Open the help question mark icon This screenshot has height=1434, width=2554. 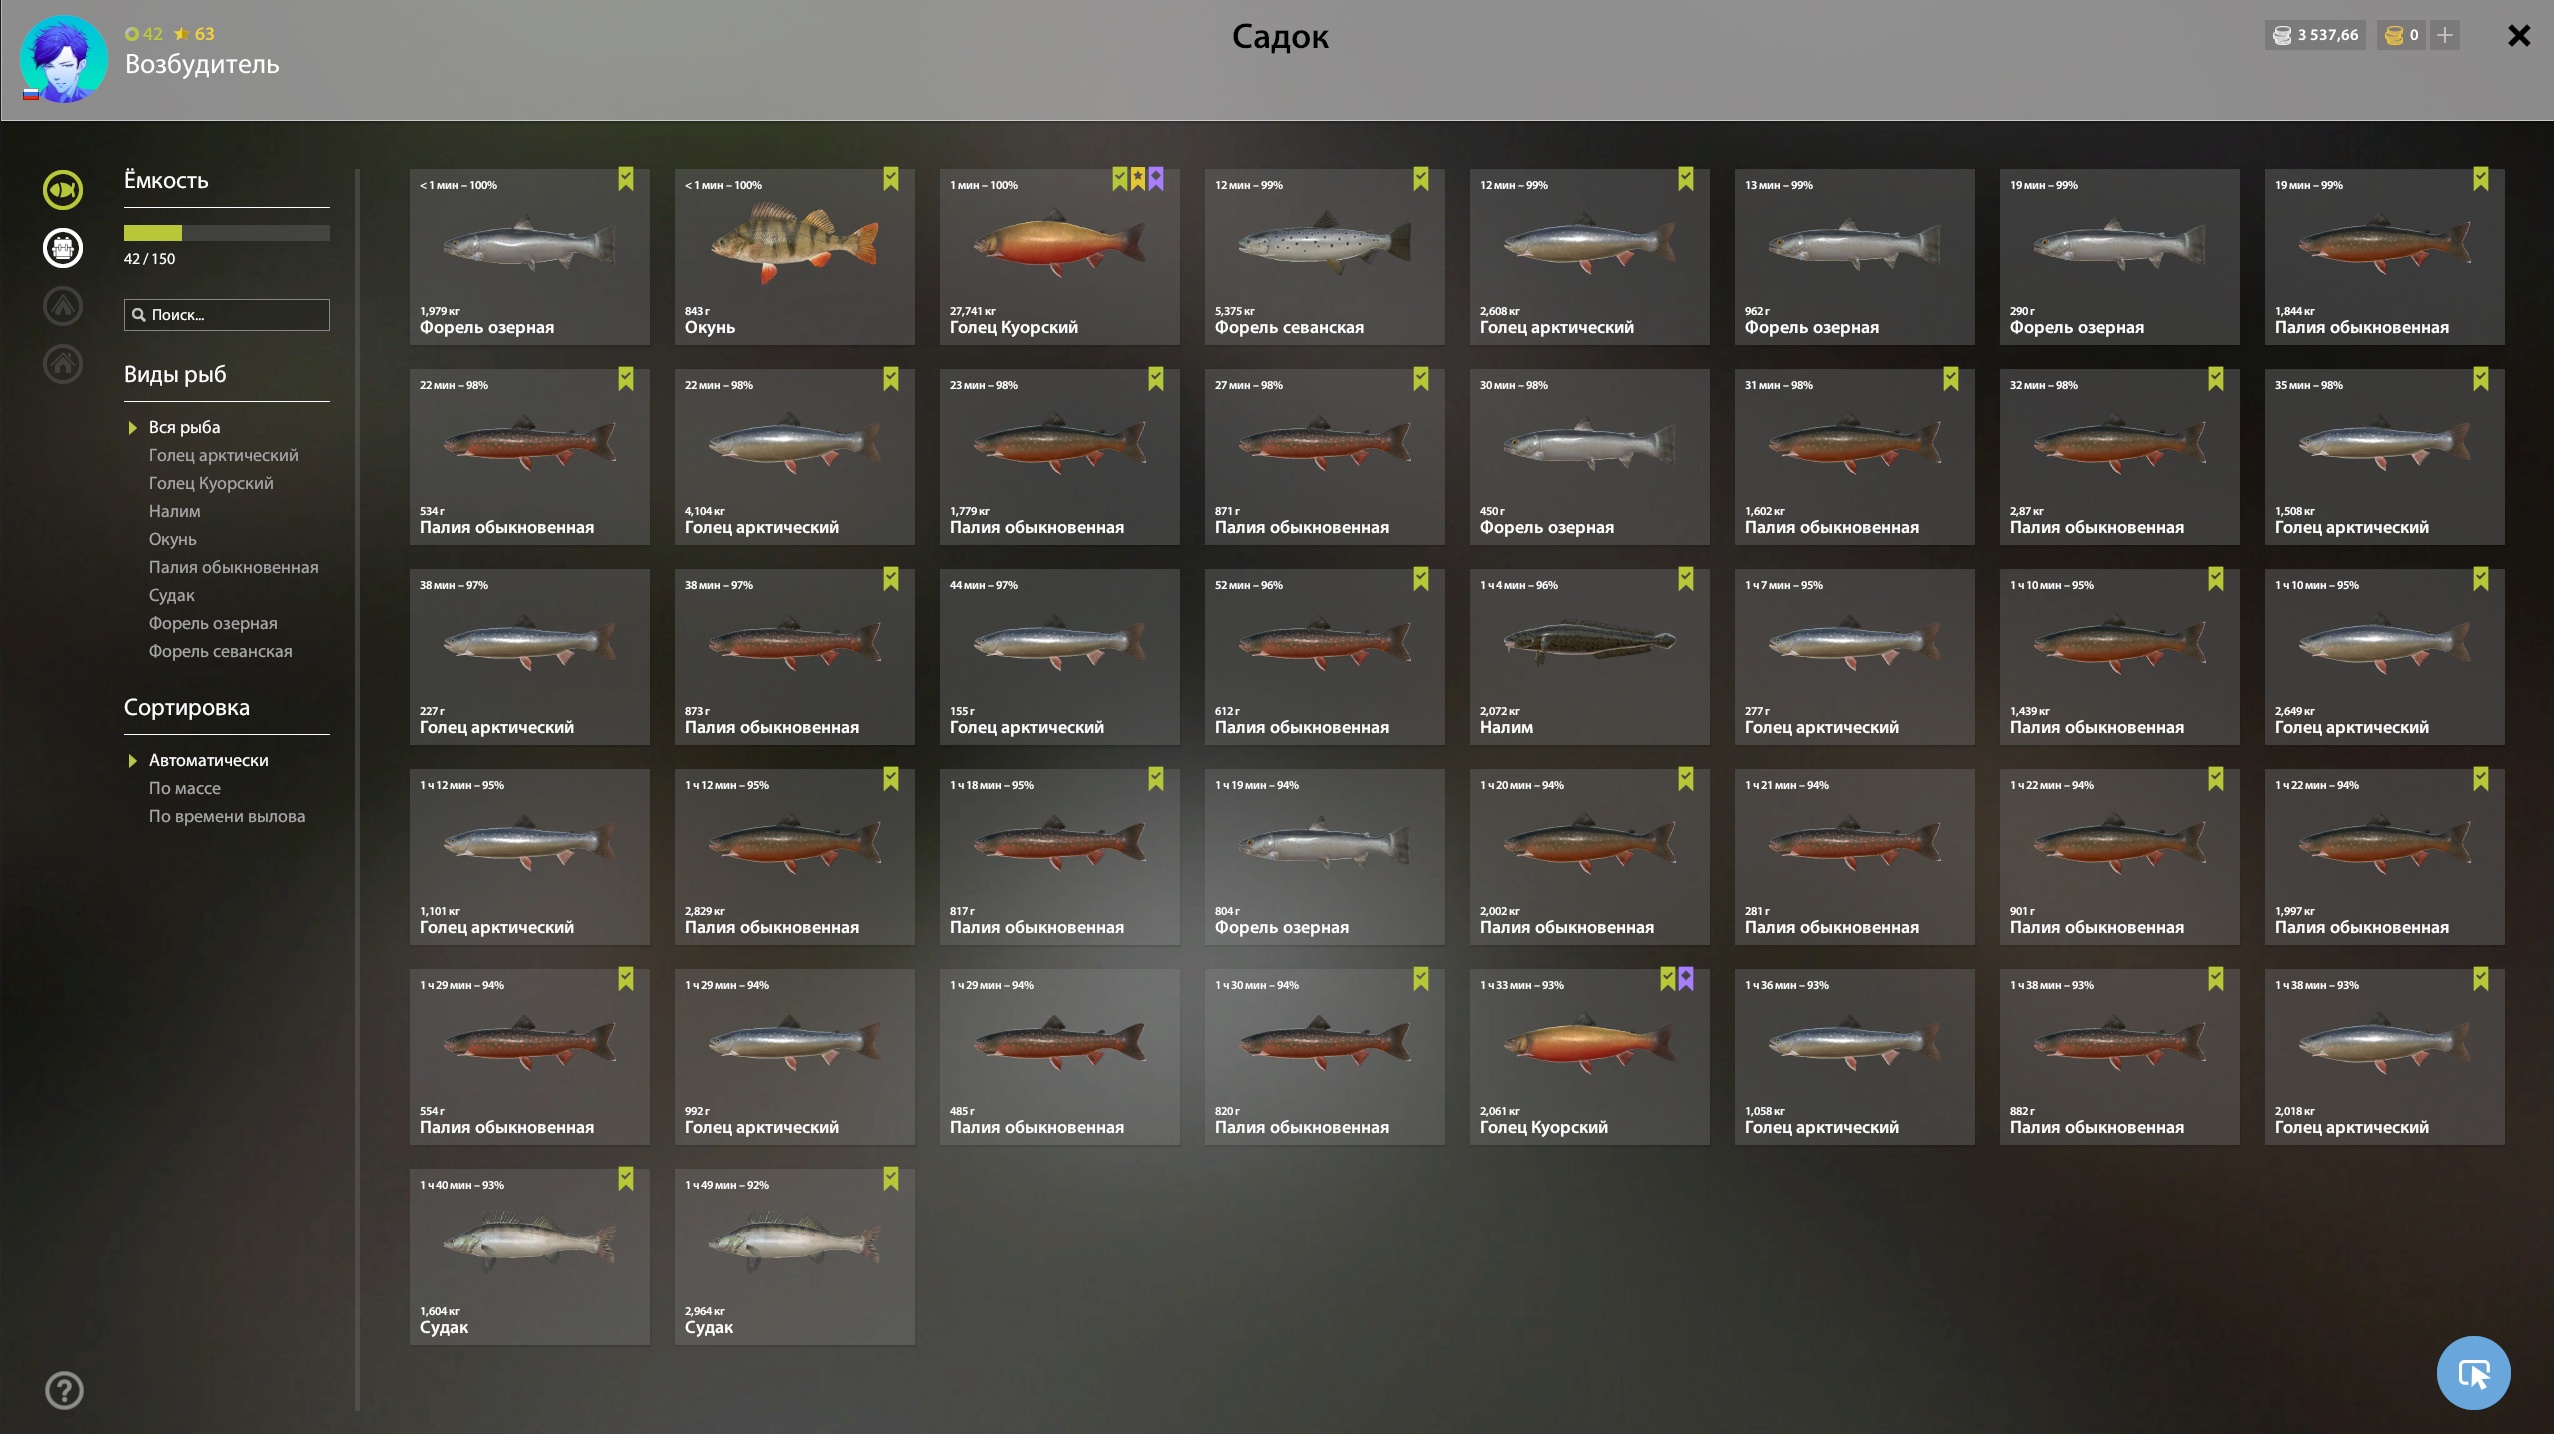tap(64, 1390)
